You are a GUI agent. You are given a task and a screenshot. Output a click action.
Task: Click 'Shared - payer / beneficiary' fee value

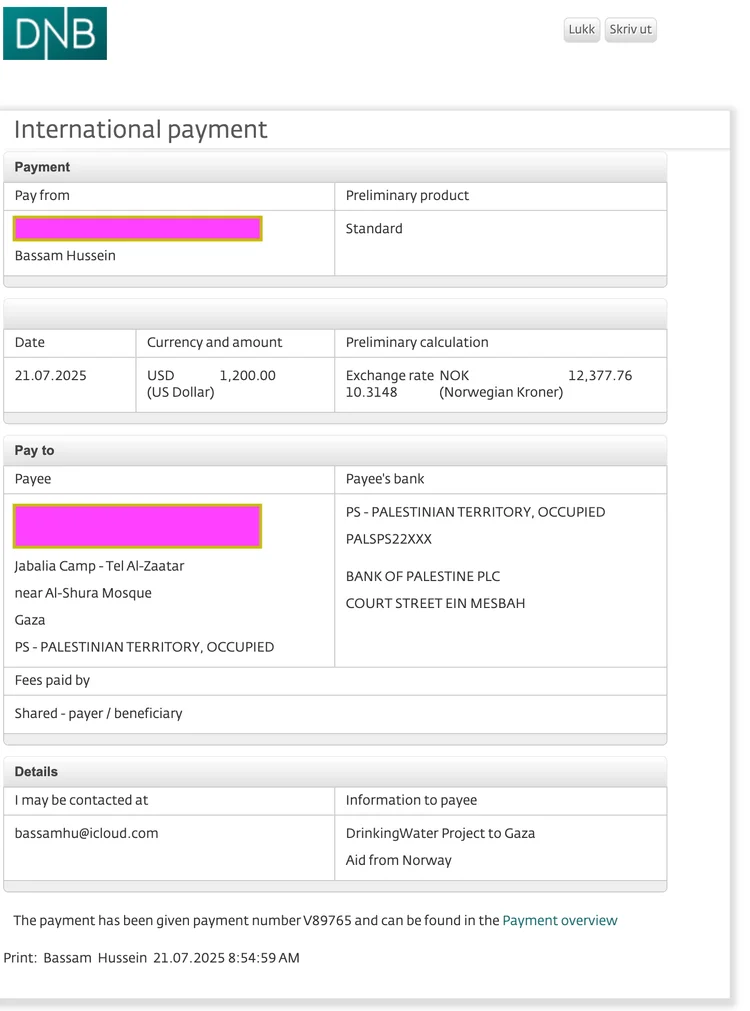(99, 713)
